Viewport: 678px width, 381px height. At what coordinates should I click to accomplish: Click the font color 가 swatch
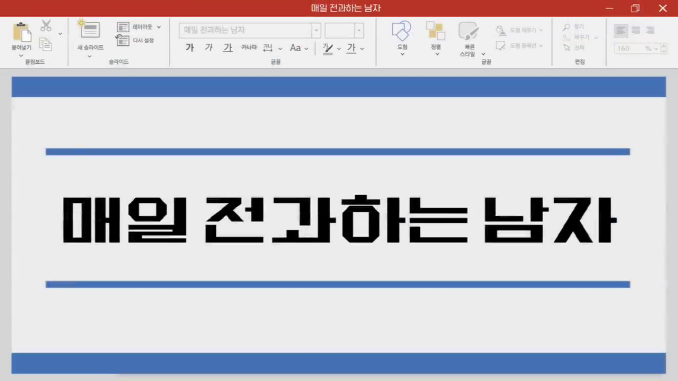(351, 48)
